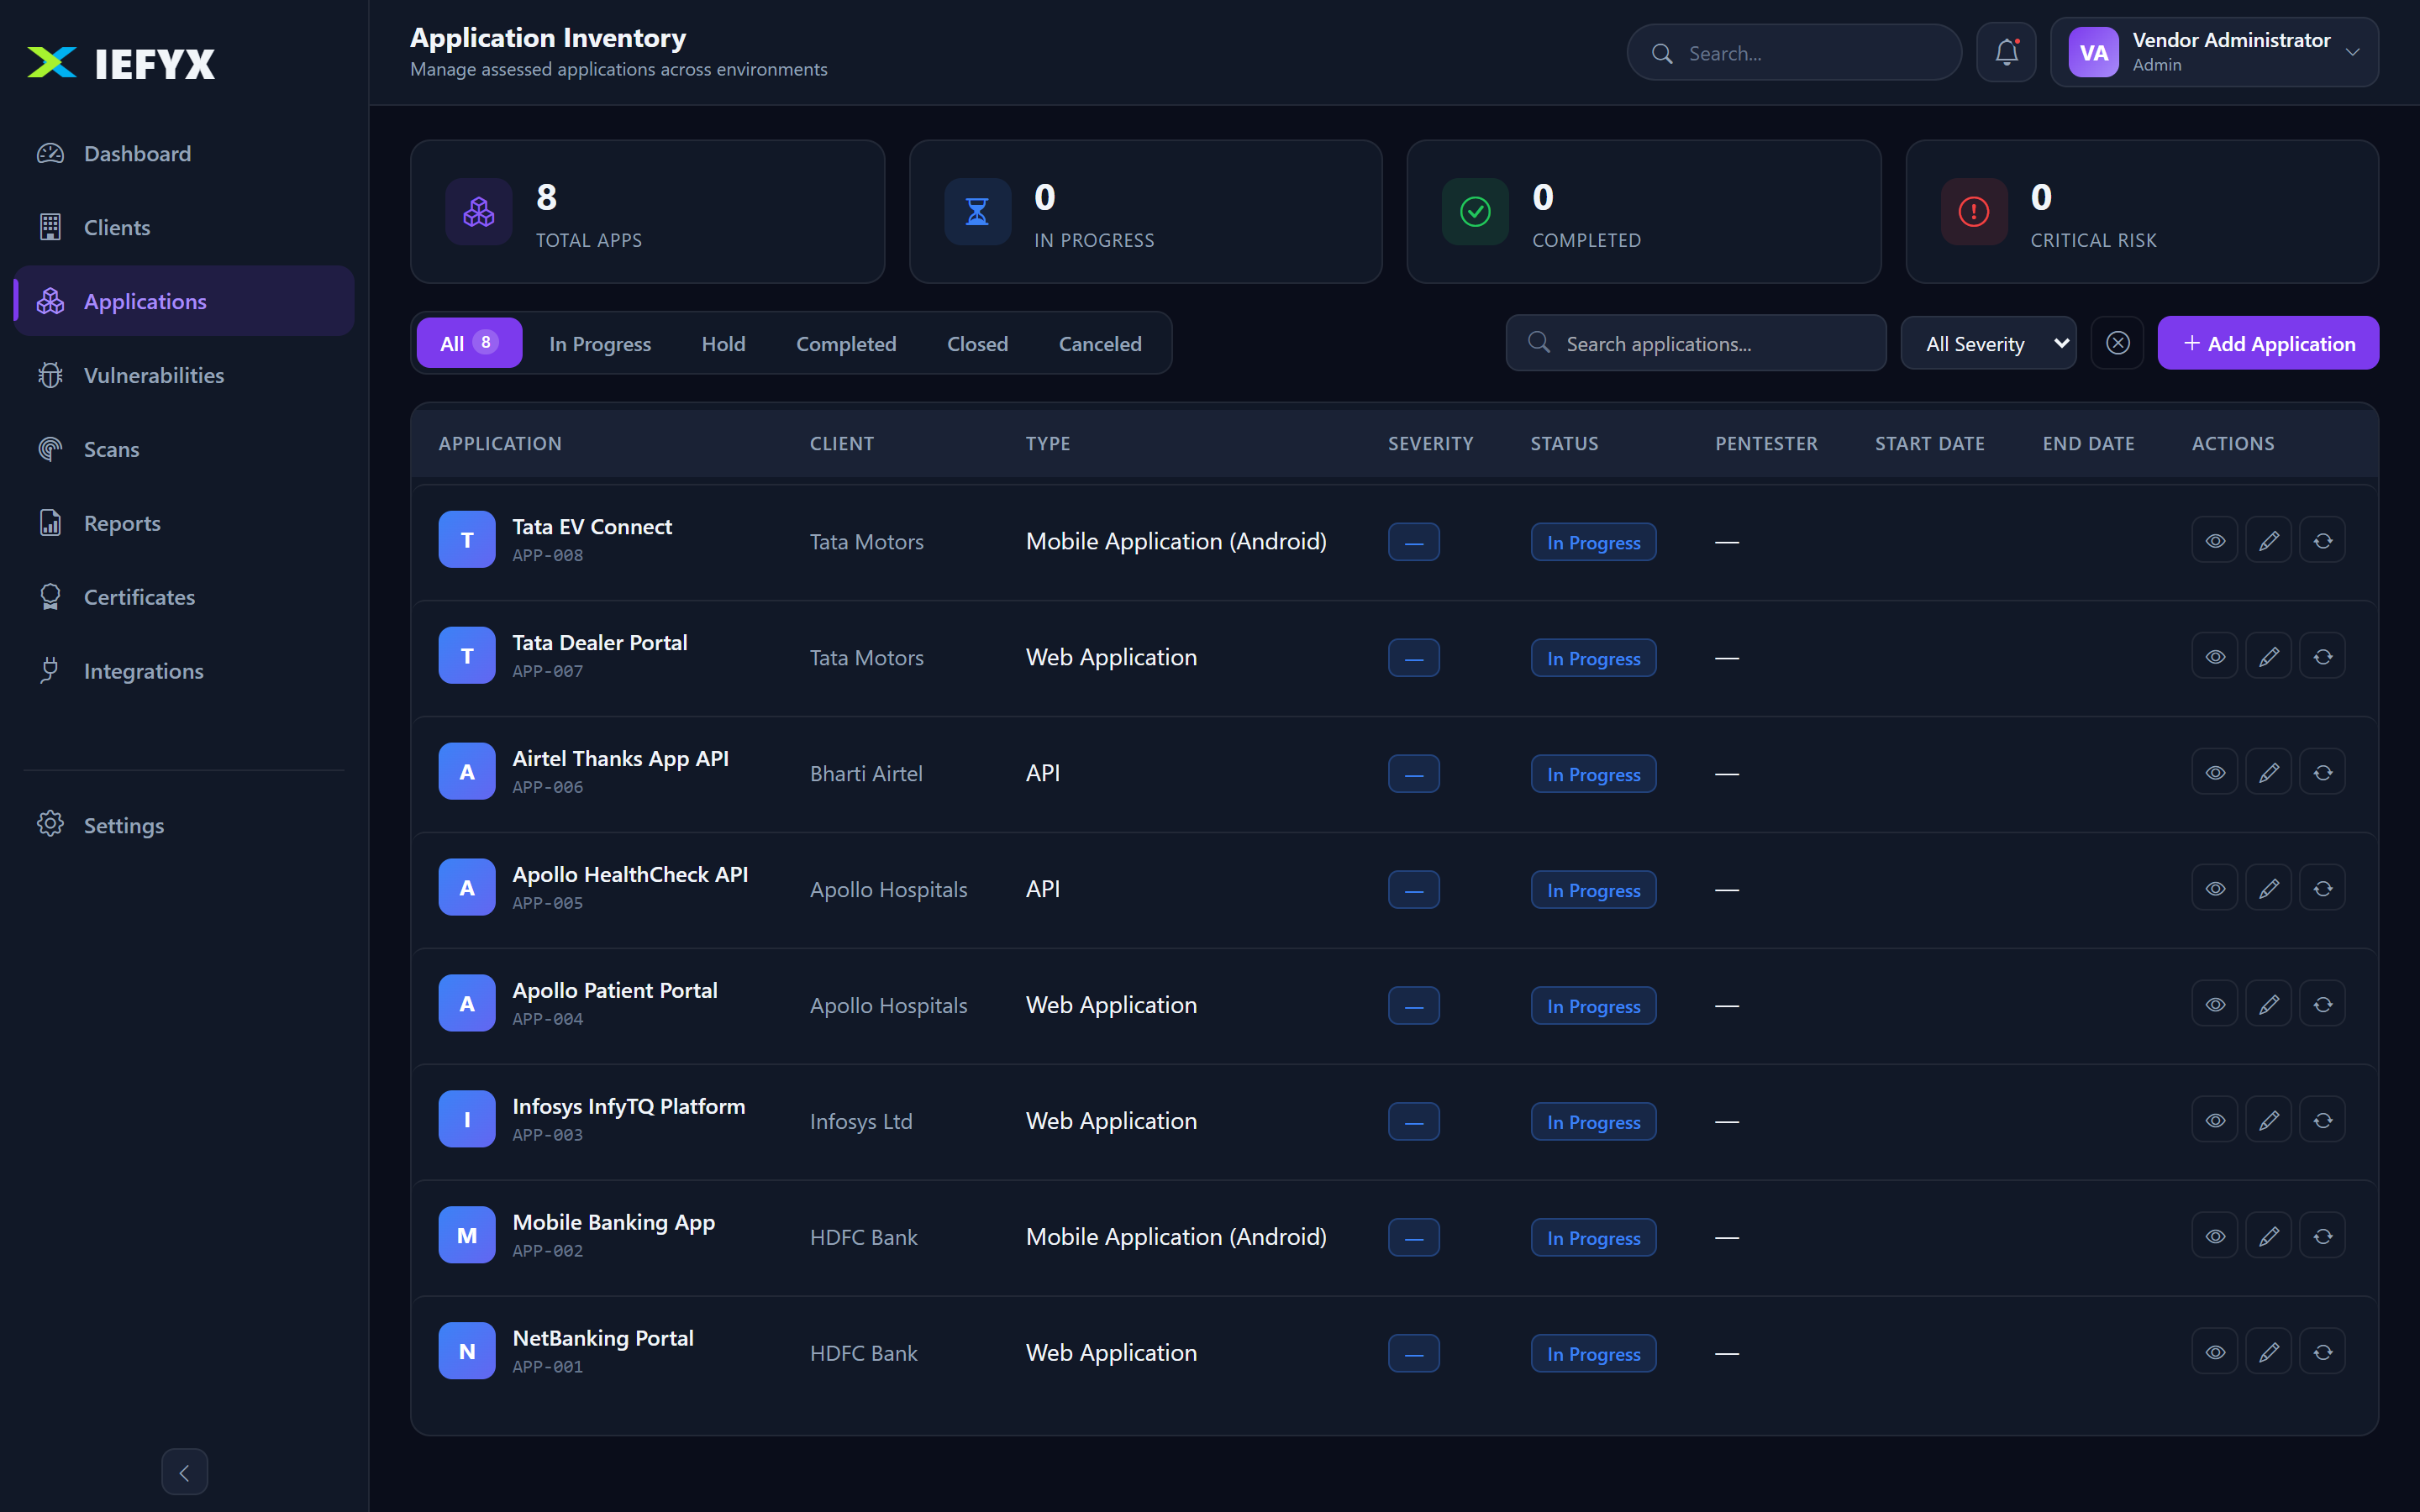View Apollo HealthCheck API via eye icon
Screen dimensions: 2420x1512
click(2215, 888)
